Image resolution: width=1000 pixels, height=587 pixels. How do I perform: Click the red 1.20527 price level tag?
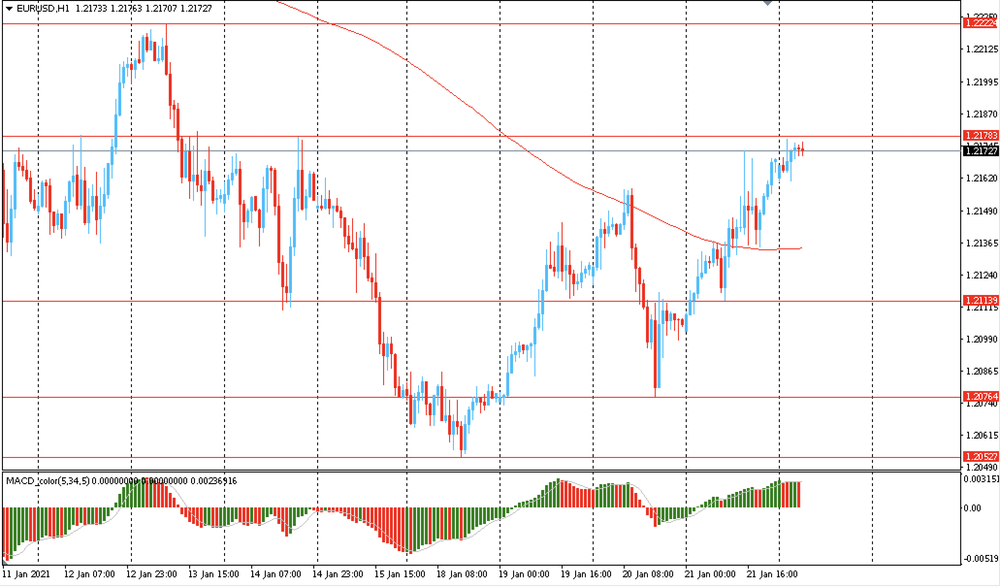point(980,457)
